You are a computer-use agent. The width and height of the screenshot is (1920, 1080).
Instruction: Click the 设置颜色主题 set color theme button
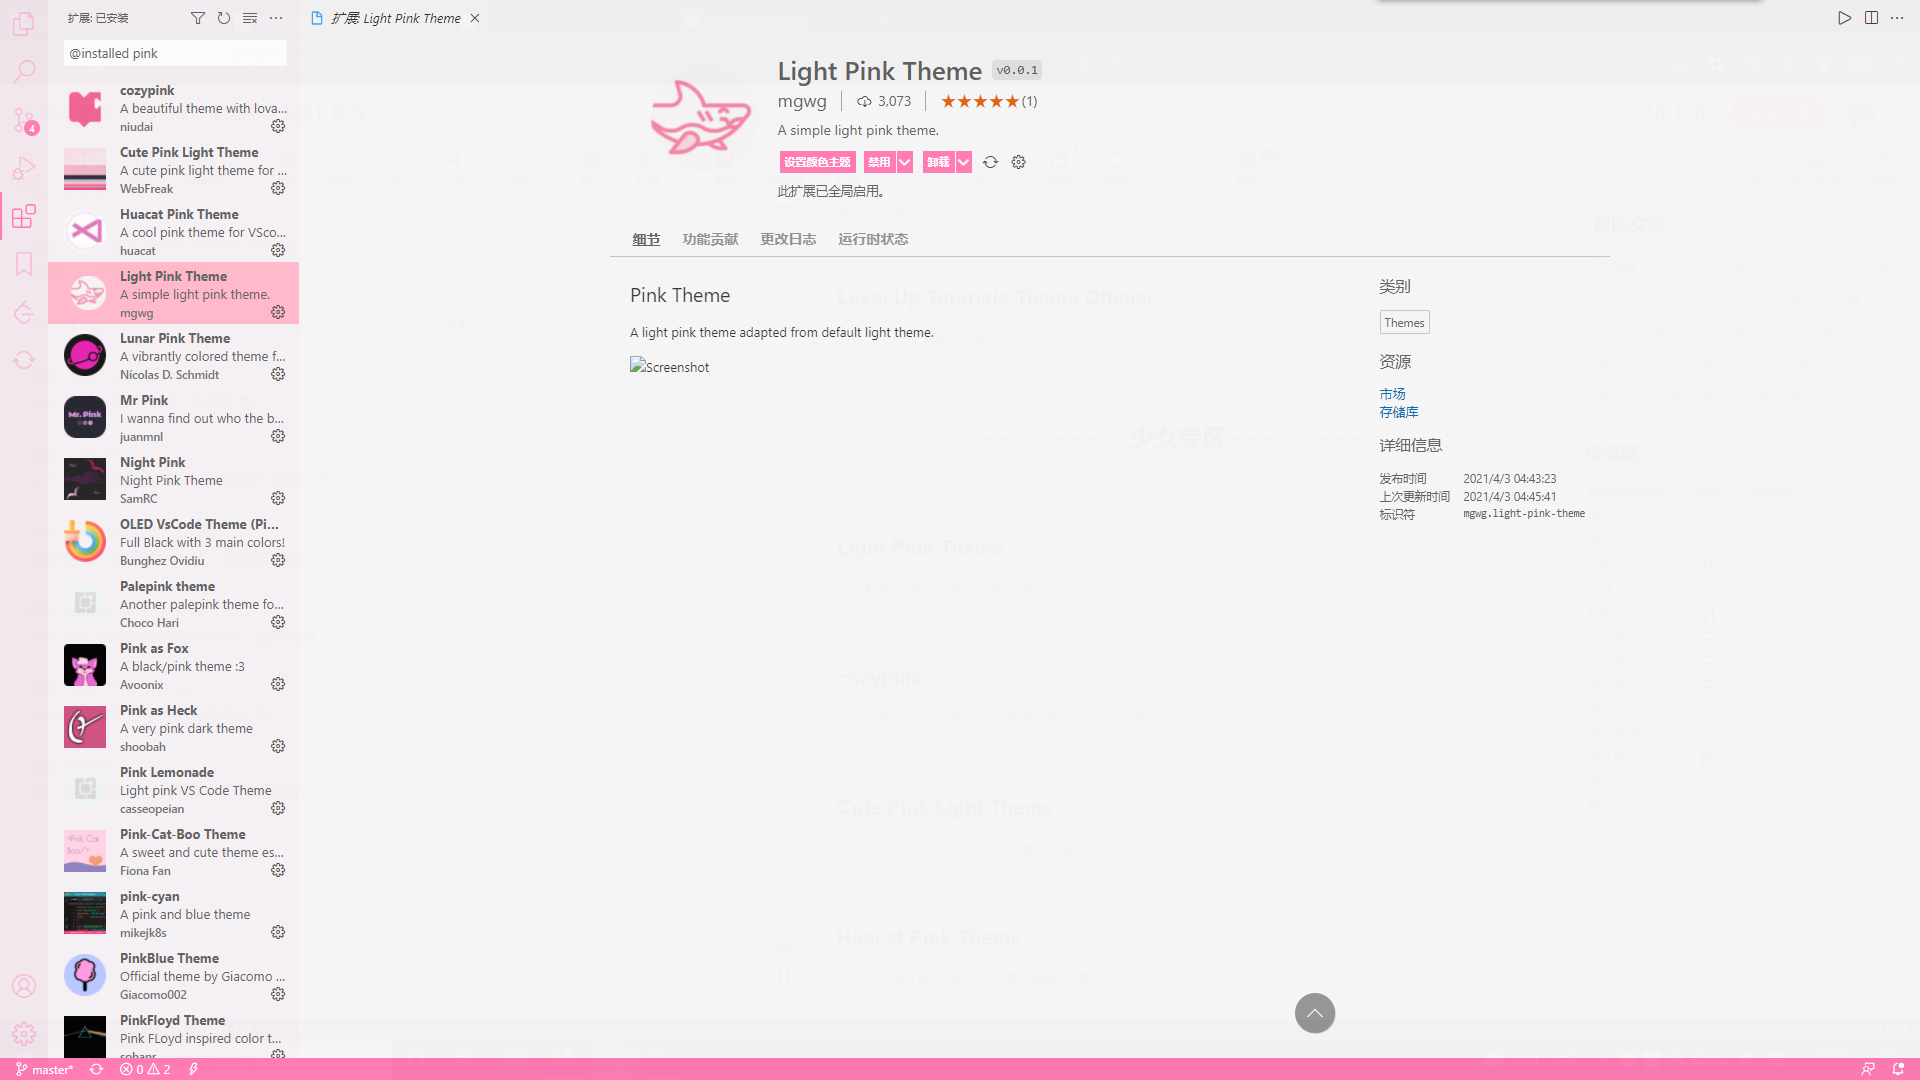pyautogui.click(x=817, y=162)
